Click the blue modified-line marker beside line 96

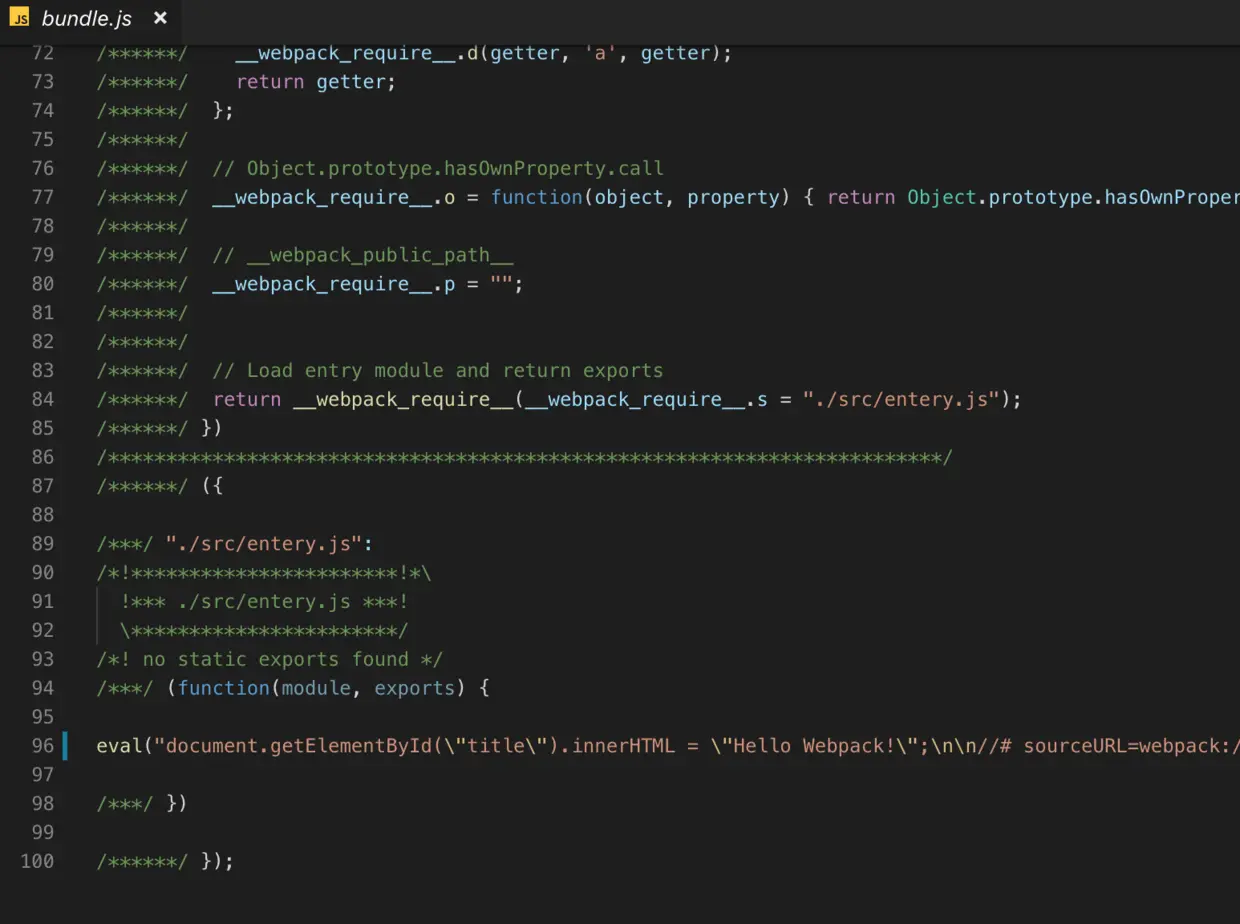65,746
